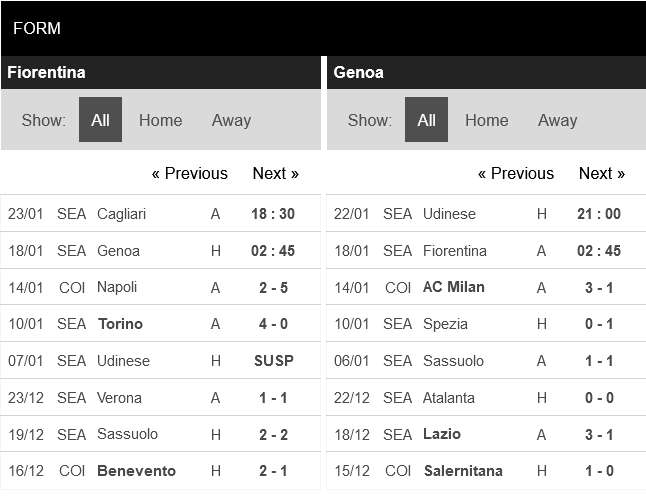Show Fiorentina Away matches only
The width and height of the screenshot is (646, 501).
[231, 120]
